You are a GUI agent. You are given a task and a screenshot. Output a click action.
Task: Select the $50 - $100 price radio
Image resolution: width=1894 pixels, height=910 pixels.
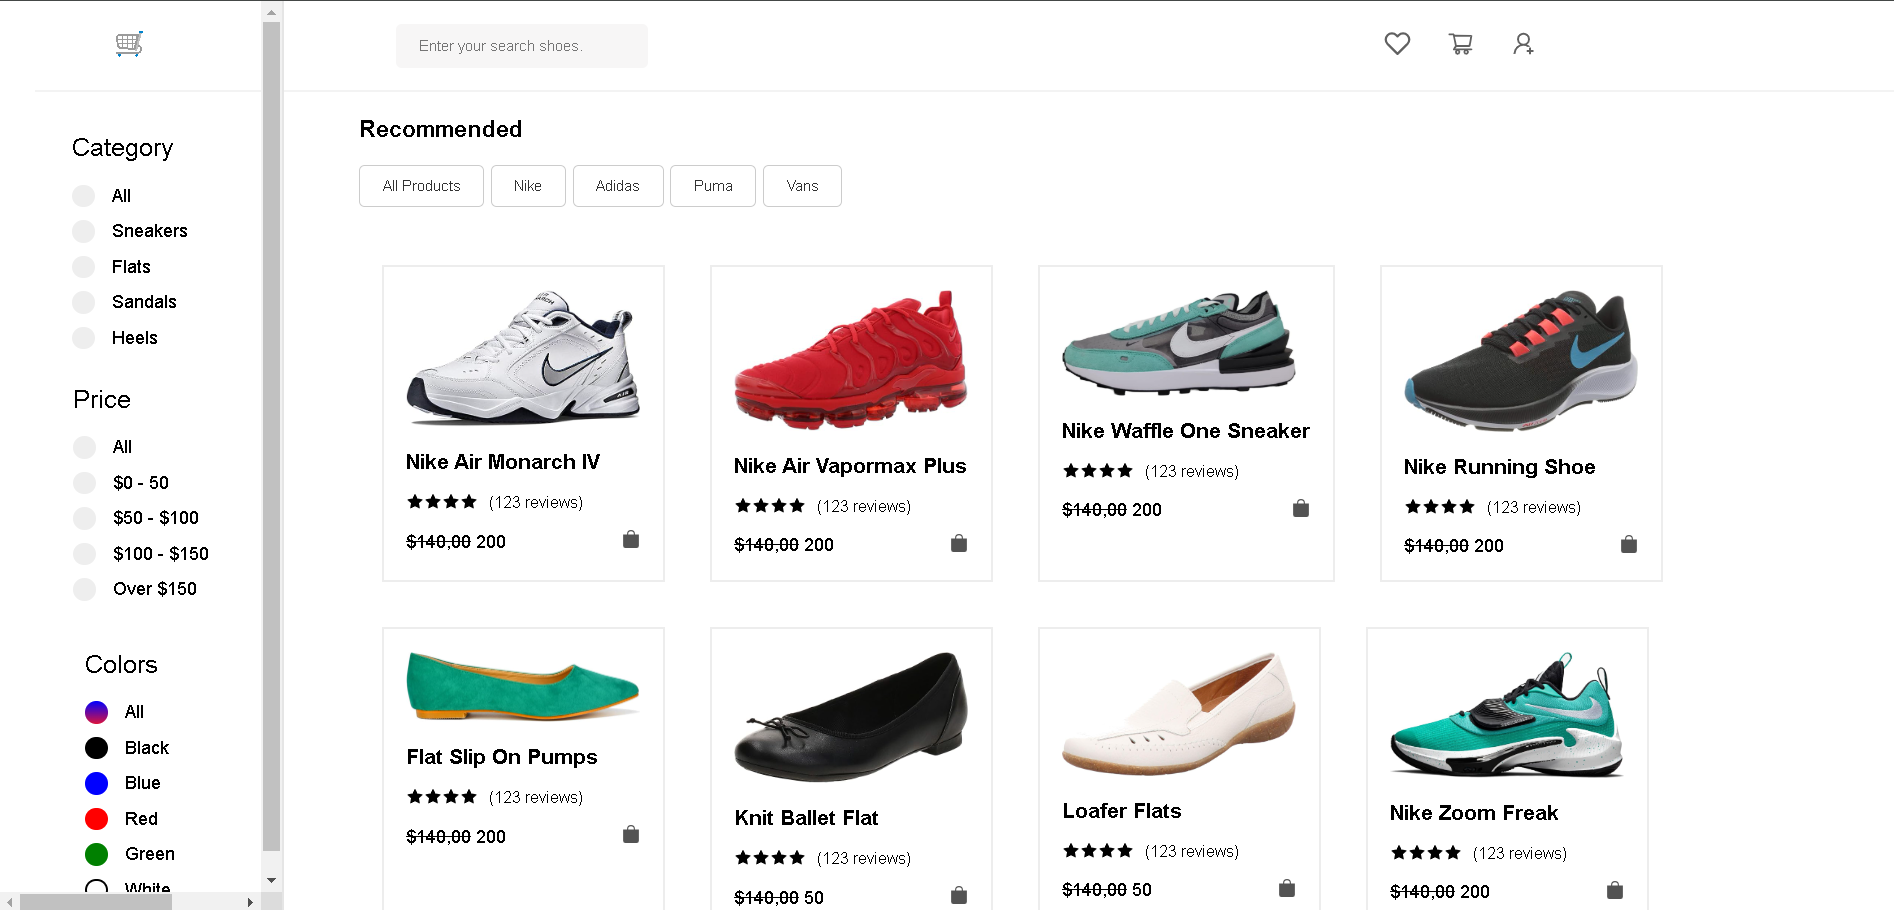coord(85,518)
